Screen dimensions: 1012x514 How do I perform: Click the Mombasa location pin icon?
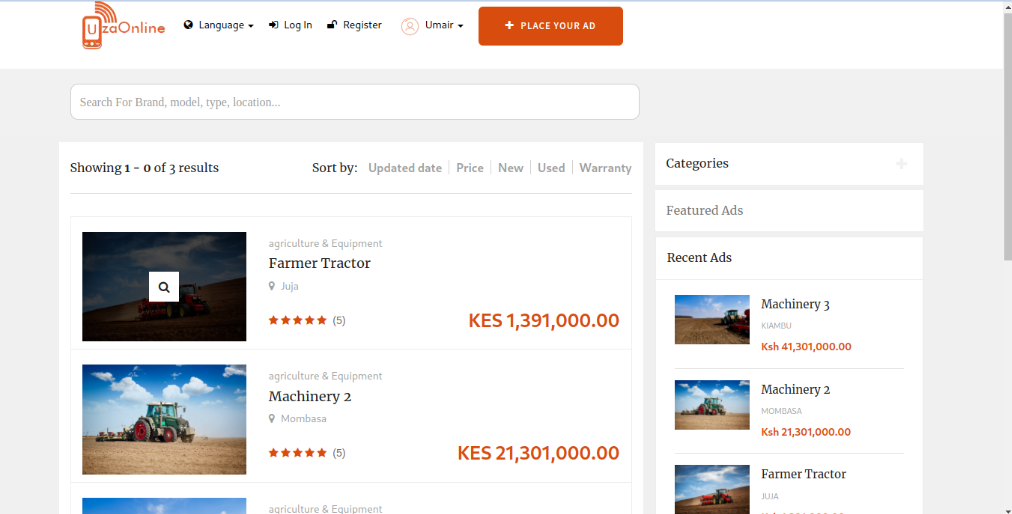click(x=272, y=418)
